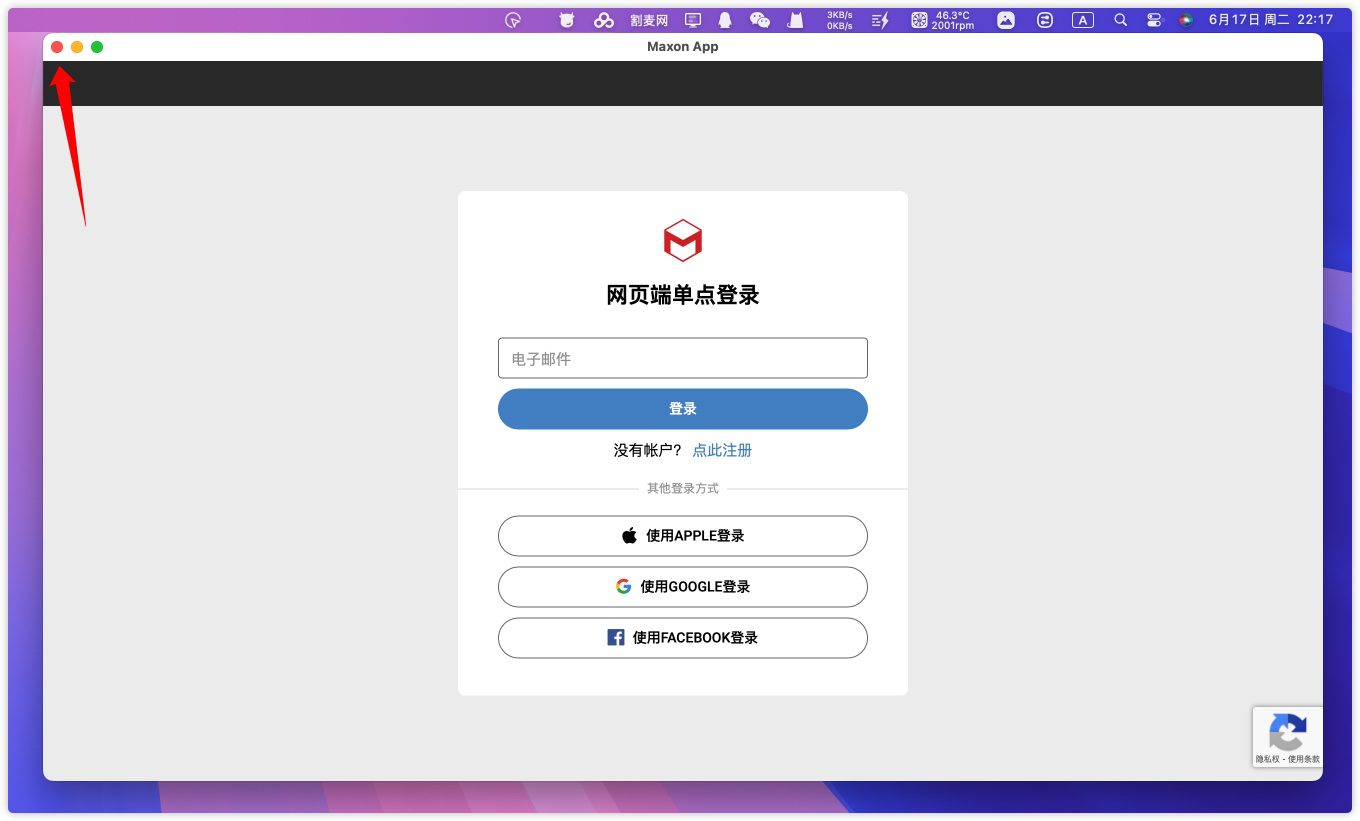Open the WeChat icon in menu bar

(760, 20)
